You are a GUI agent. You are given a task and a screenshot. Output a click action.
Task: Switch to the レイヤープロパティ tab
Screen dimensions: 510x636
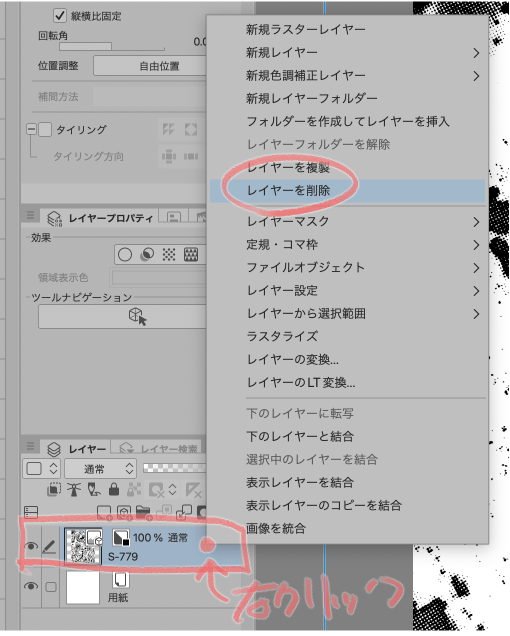99,218
